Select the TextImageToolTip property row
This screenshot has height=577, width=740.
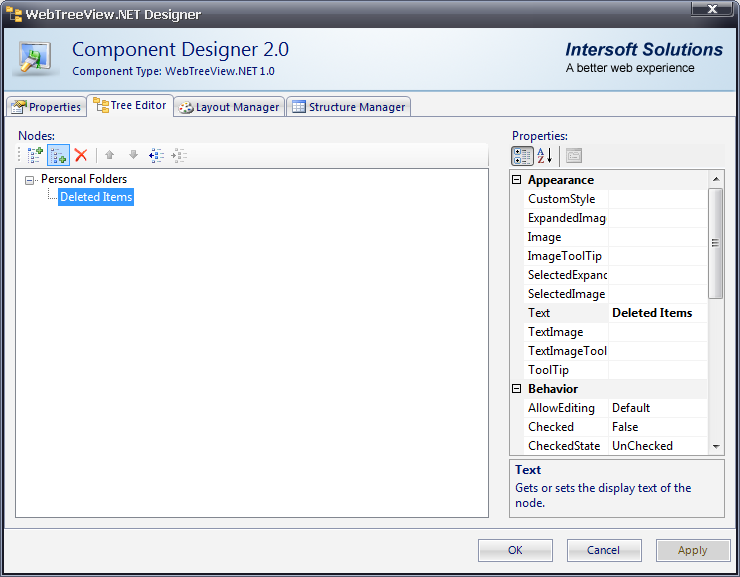[x=615, y=351]
